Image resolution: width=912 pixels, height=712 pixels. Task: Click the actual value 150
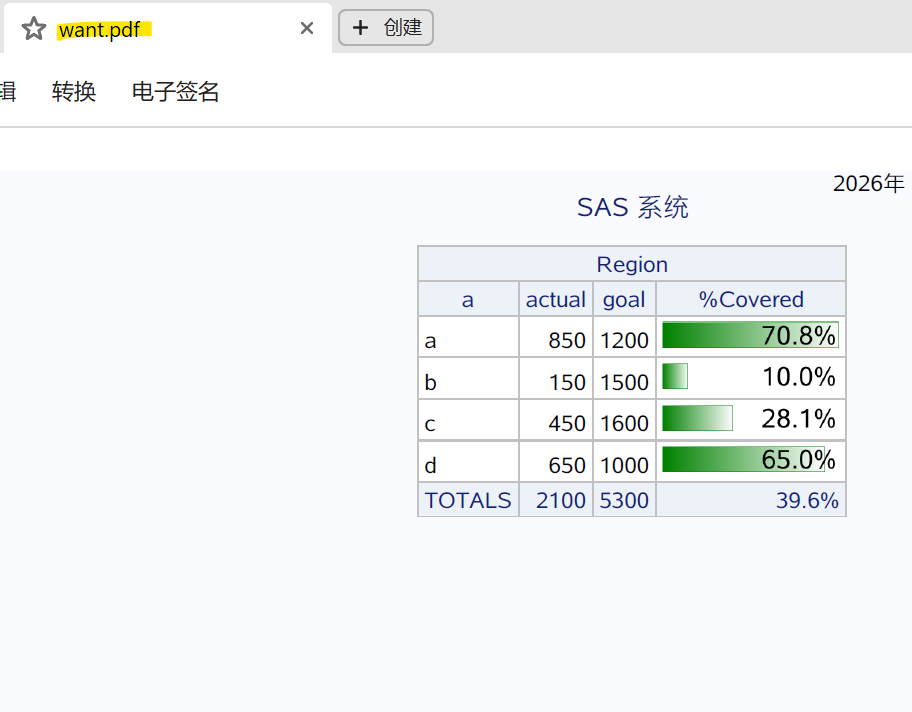point(567,383)
